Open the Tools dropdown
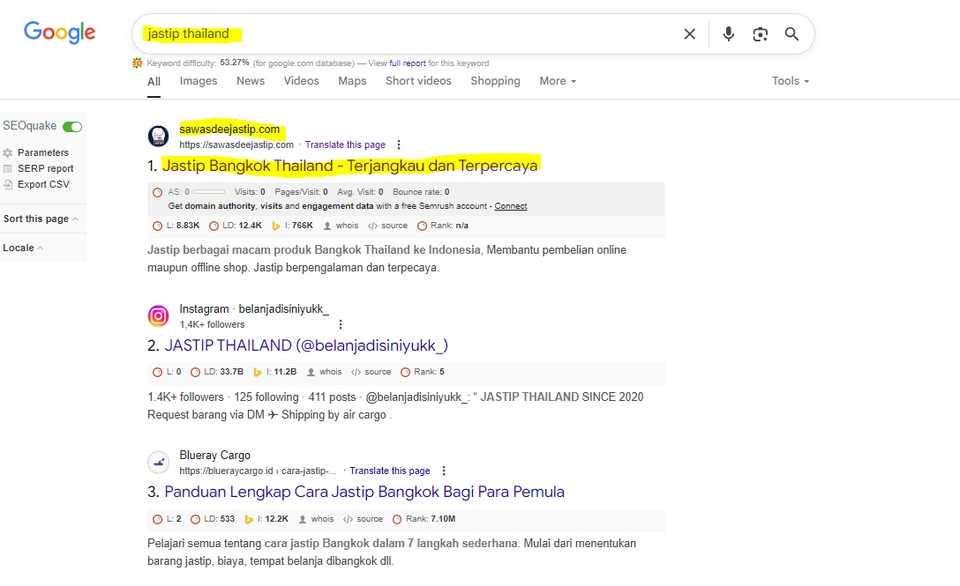 click(790, 81)
